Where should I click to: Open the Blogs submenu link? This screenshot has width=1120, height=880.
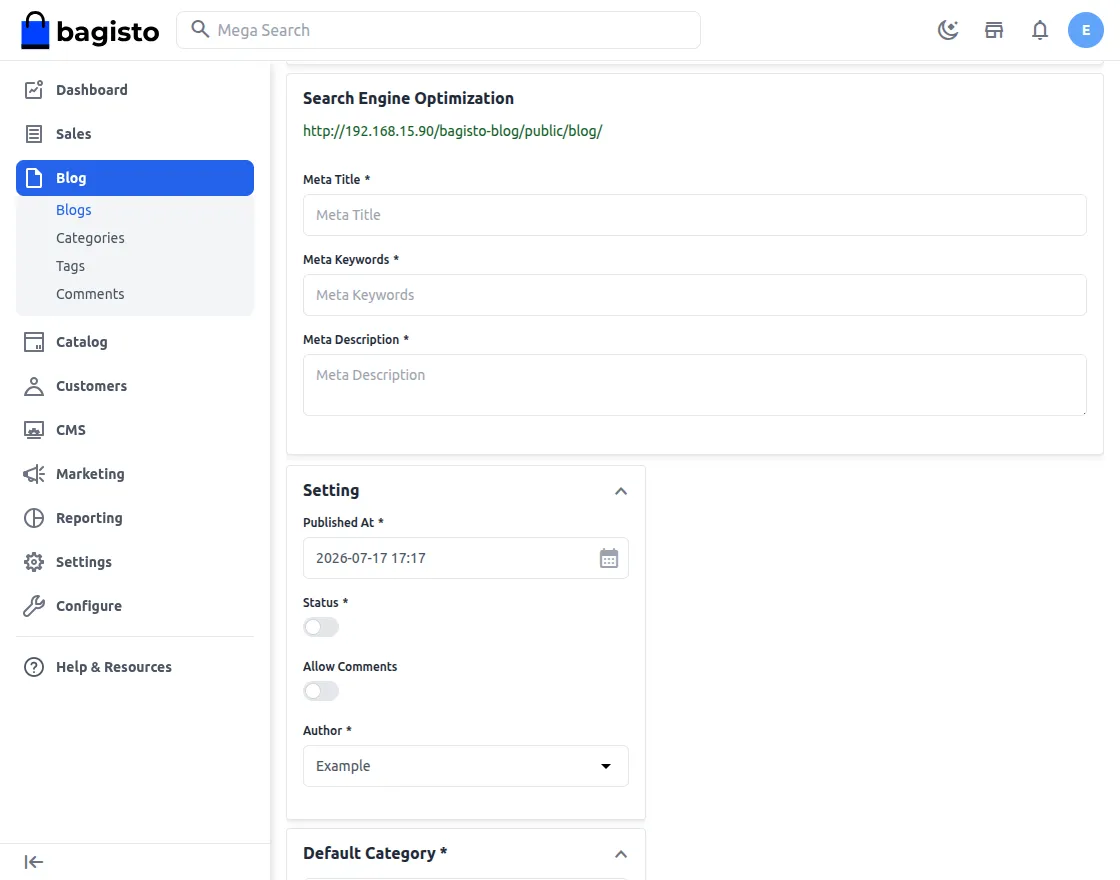pos(74,209)
